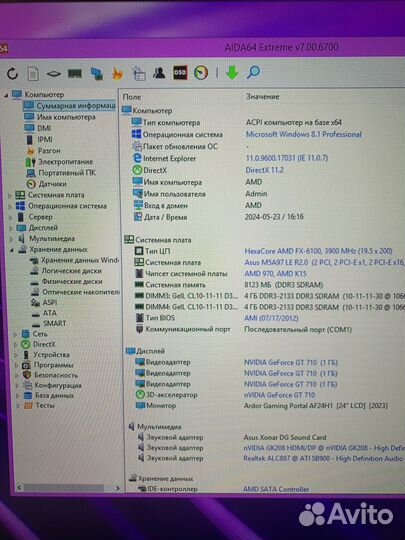Viewport: 405px width, 540px height.
Task: Click the Значение column header
Action: point(262,96)
